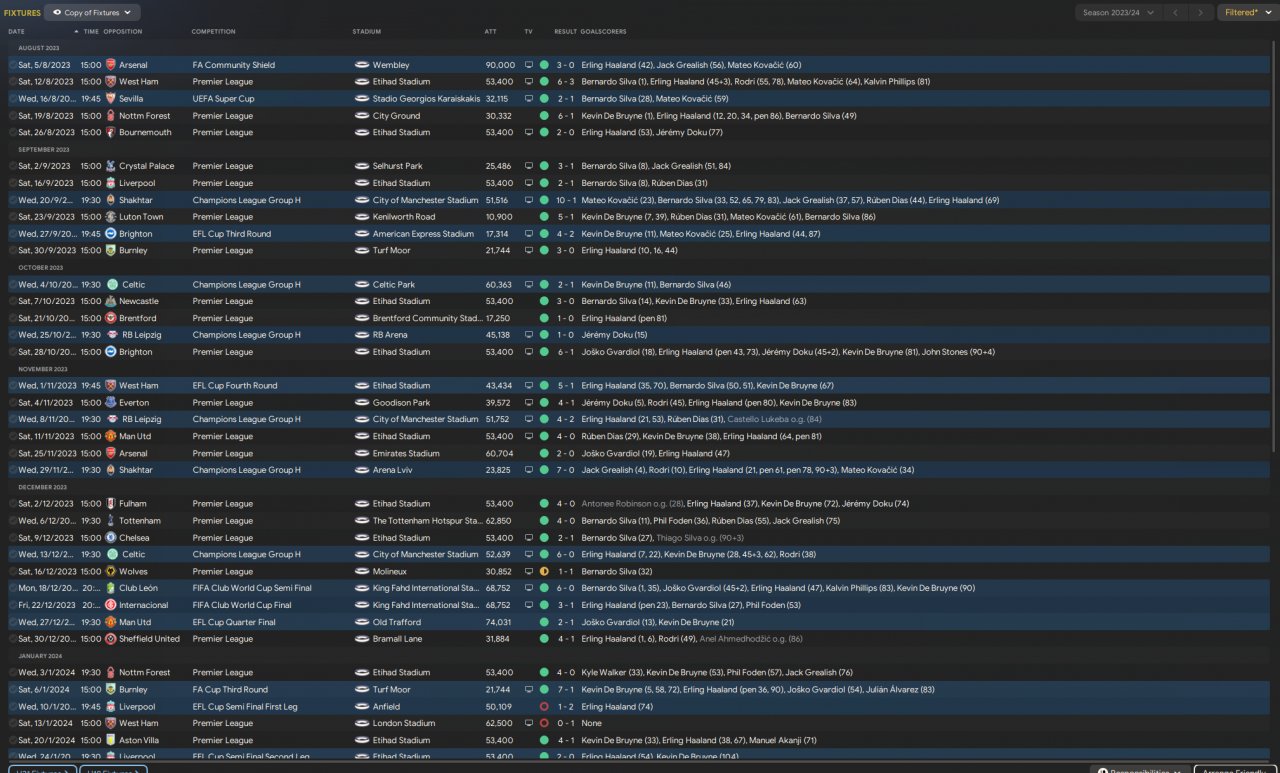1280x773 pixels.
Task: Open the Season 2023/24 dropdown
Action: click(1118, 13)
